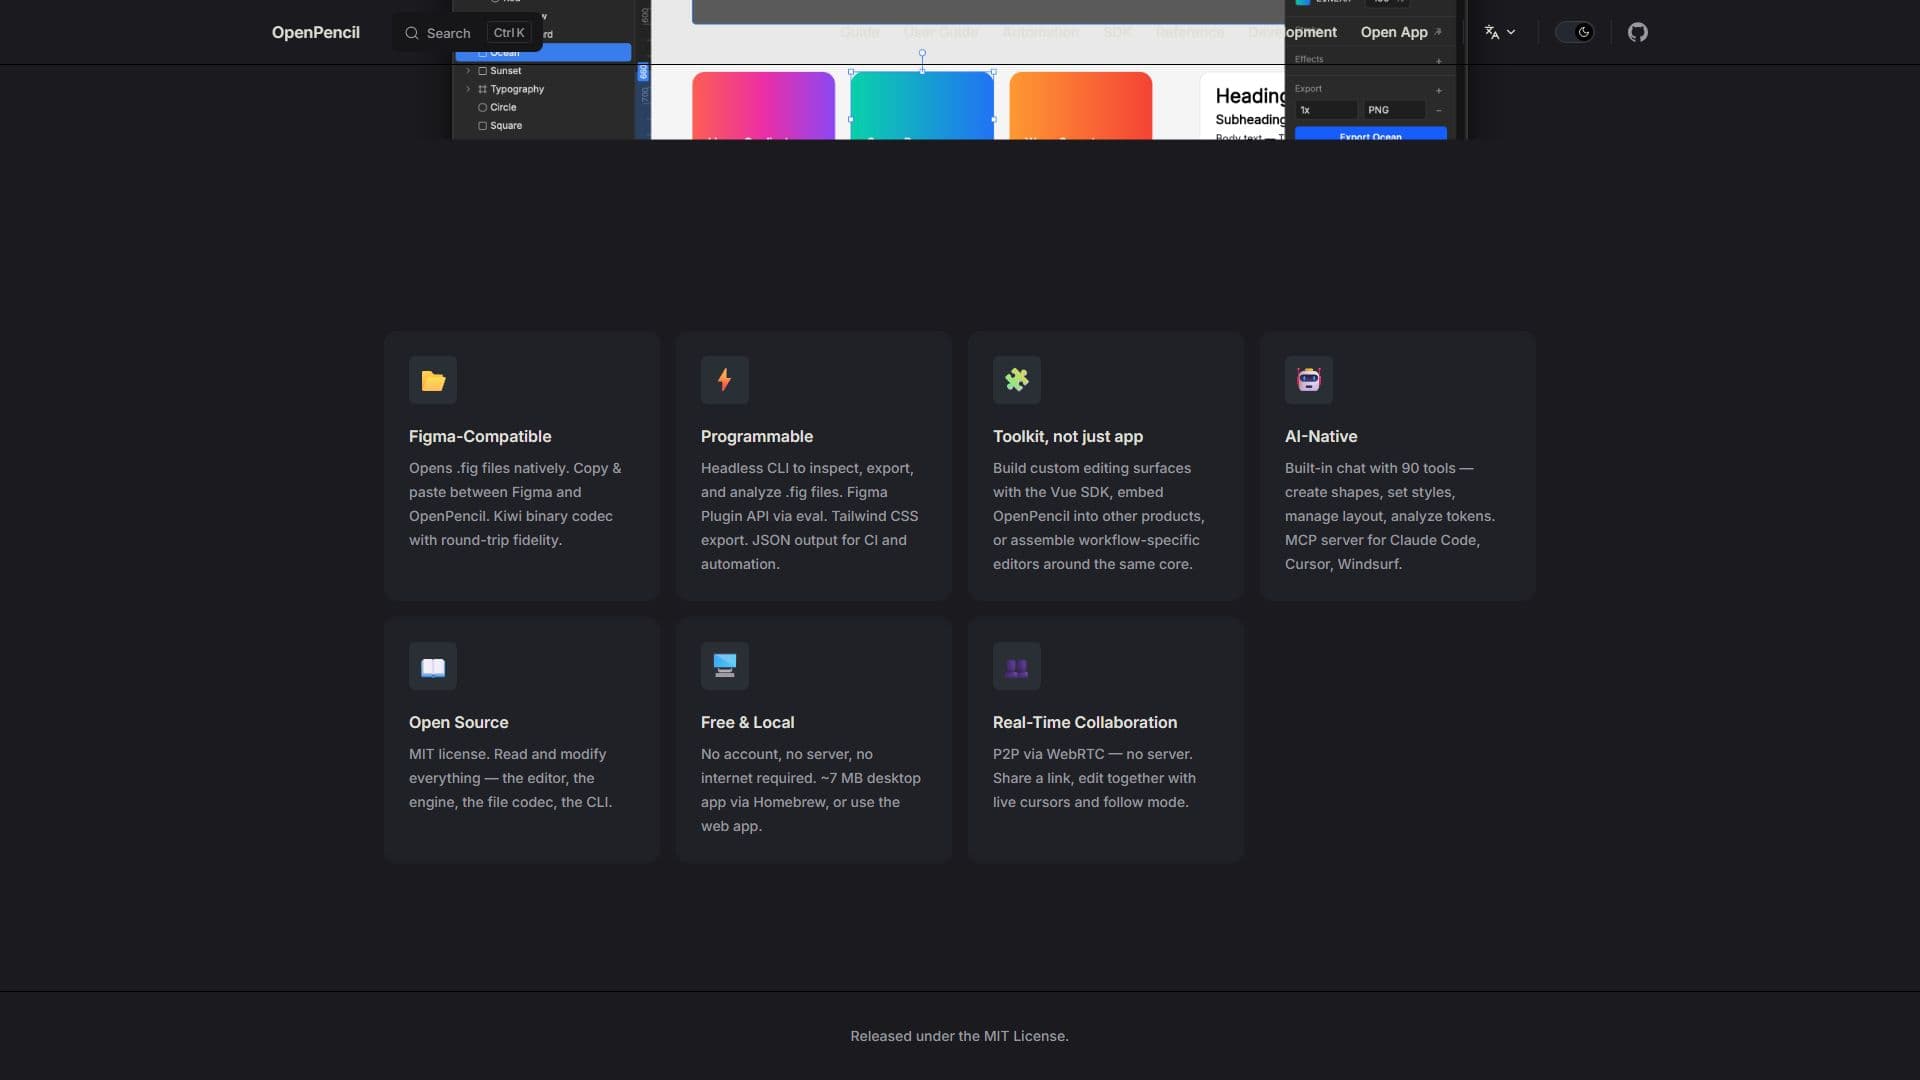The height and width of the screenshot is (1080, 1920).
Task: Click the 'Build custom editing surfaces' description
Action: (1098, 516)
